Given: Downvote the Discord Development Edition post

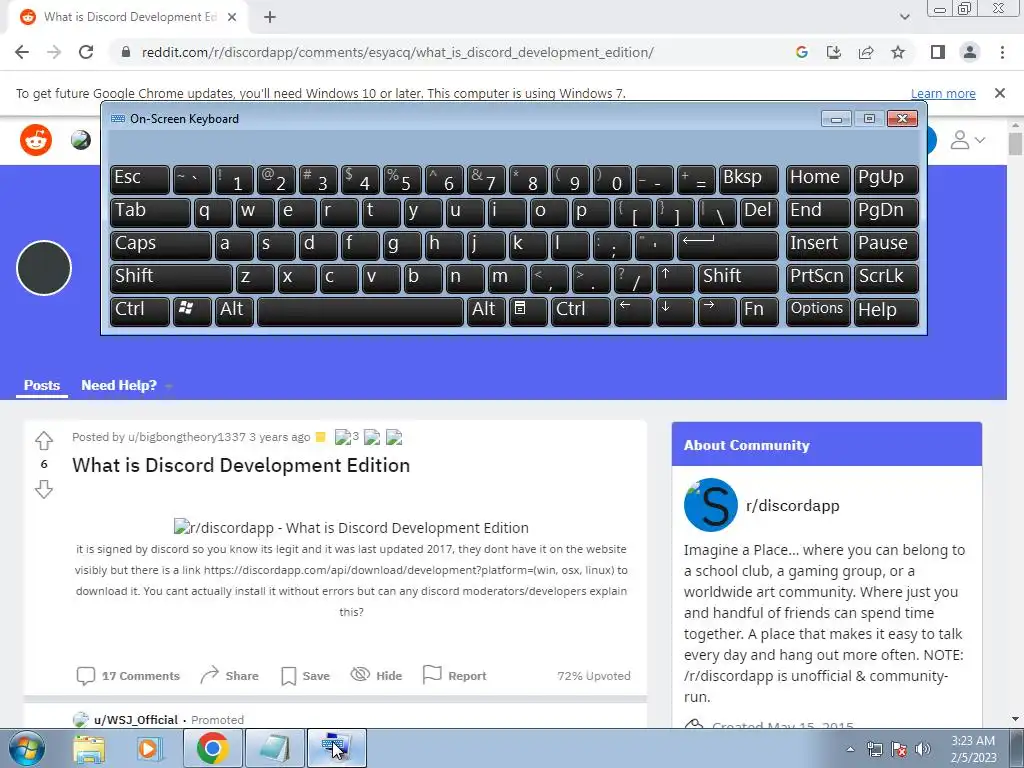Looking at the screenshot, I should 44,489.
